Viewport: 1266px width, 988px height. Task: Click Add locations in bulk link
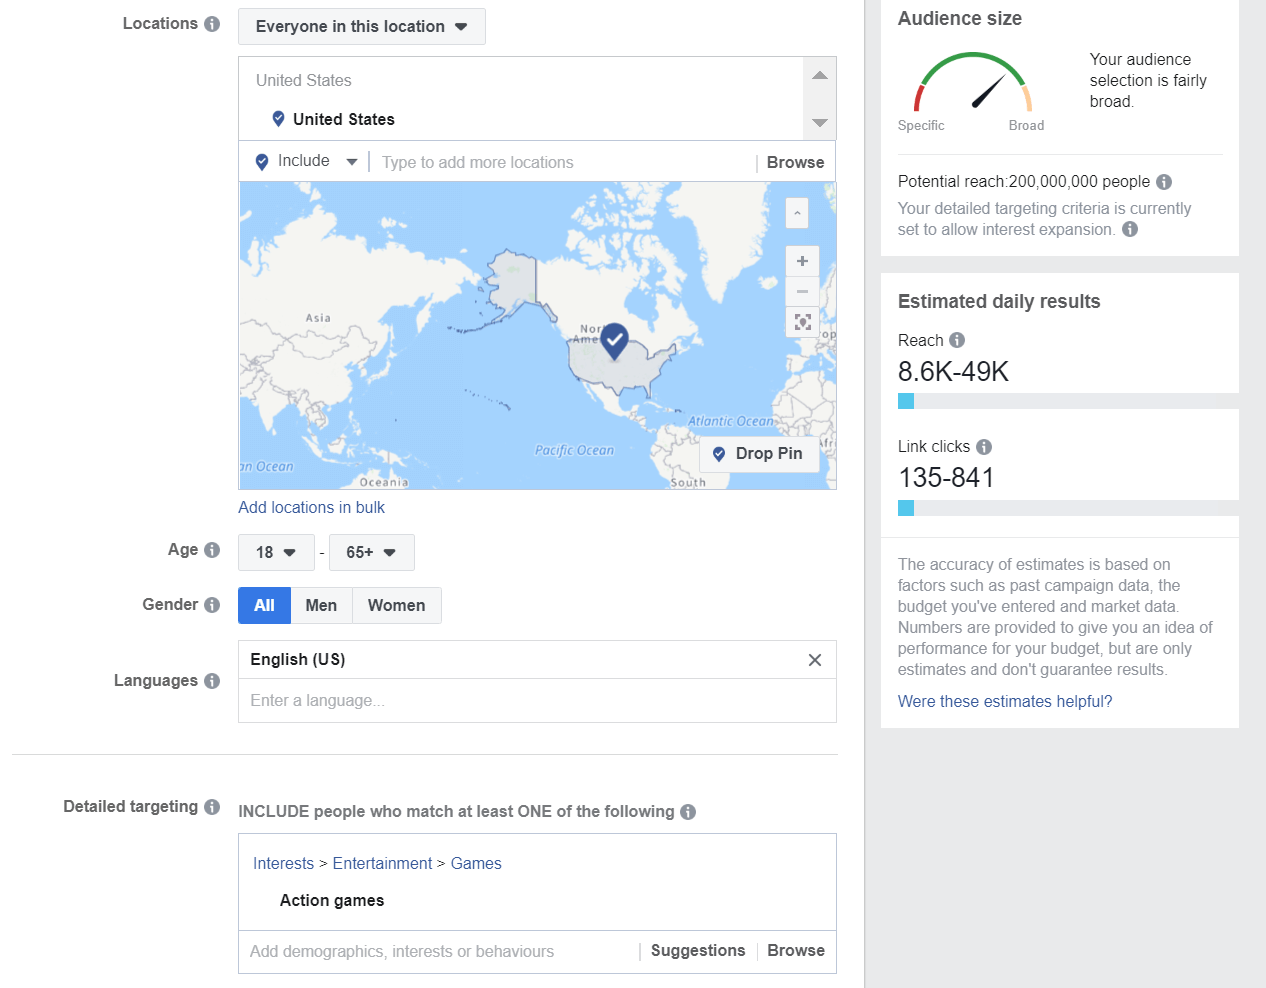[x=311, y=508]
